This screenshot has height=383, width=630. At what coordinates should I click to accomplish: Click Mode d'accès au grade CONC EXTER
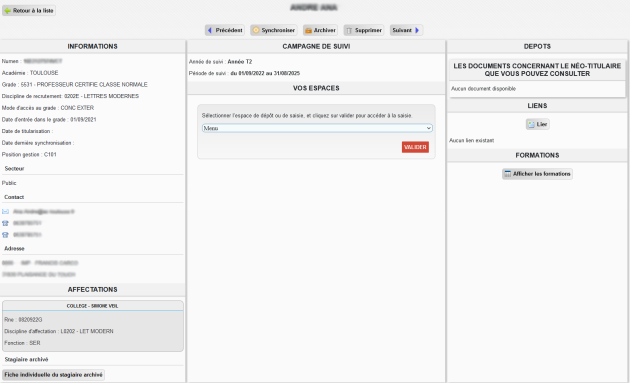coord(48,108)
